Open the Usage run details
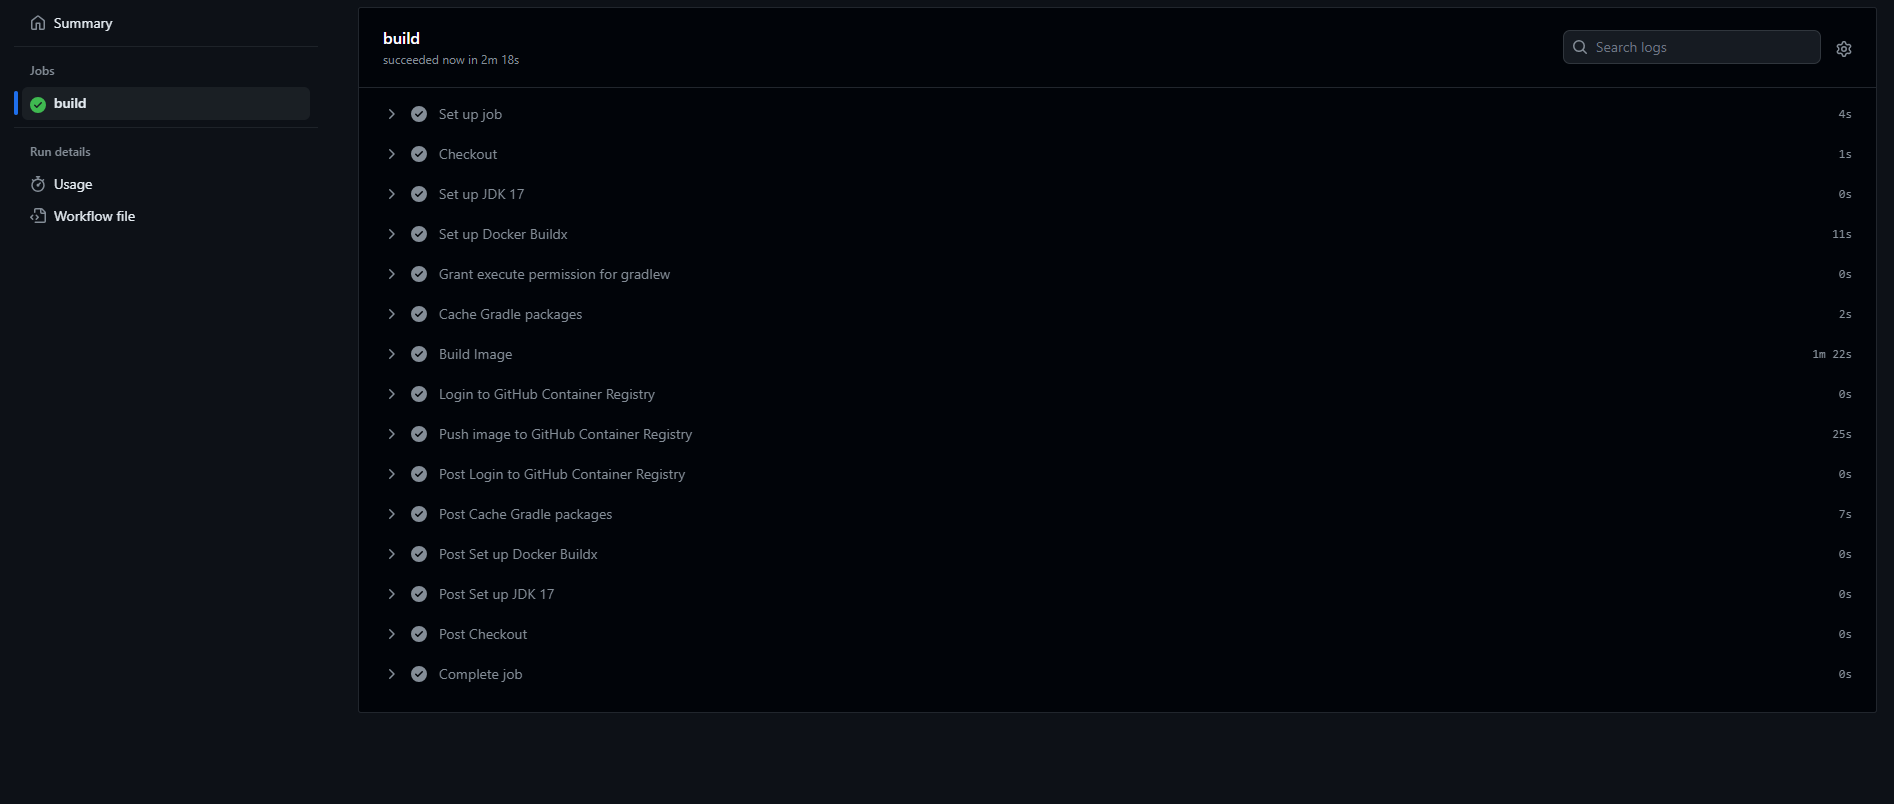The height and width of the screenshot is (804, 1894). (73, 184)
